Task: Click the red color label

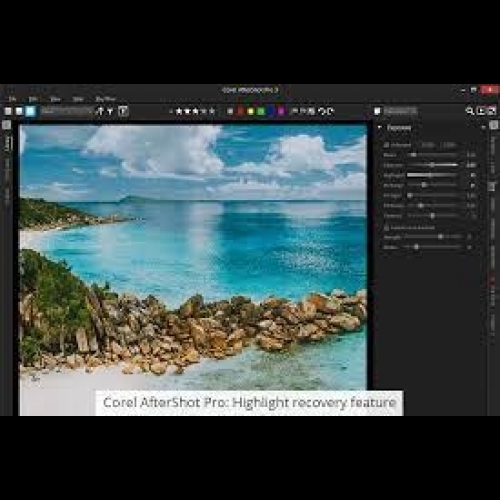Action: [240, 111]
